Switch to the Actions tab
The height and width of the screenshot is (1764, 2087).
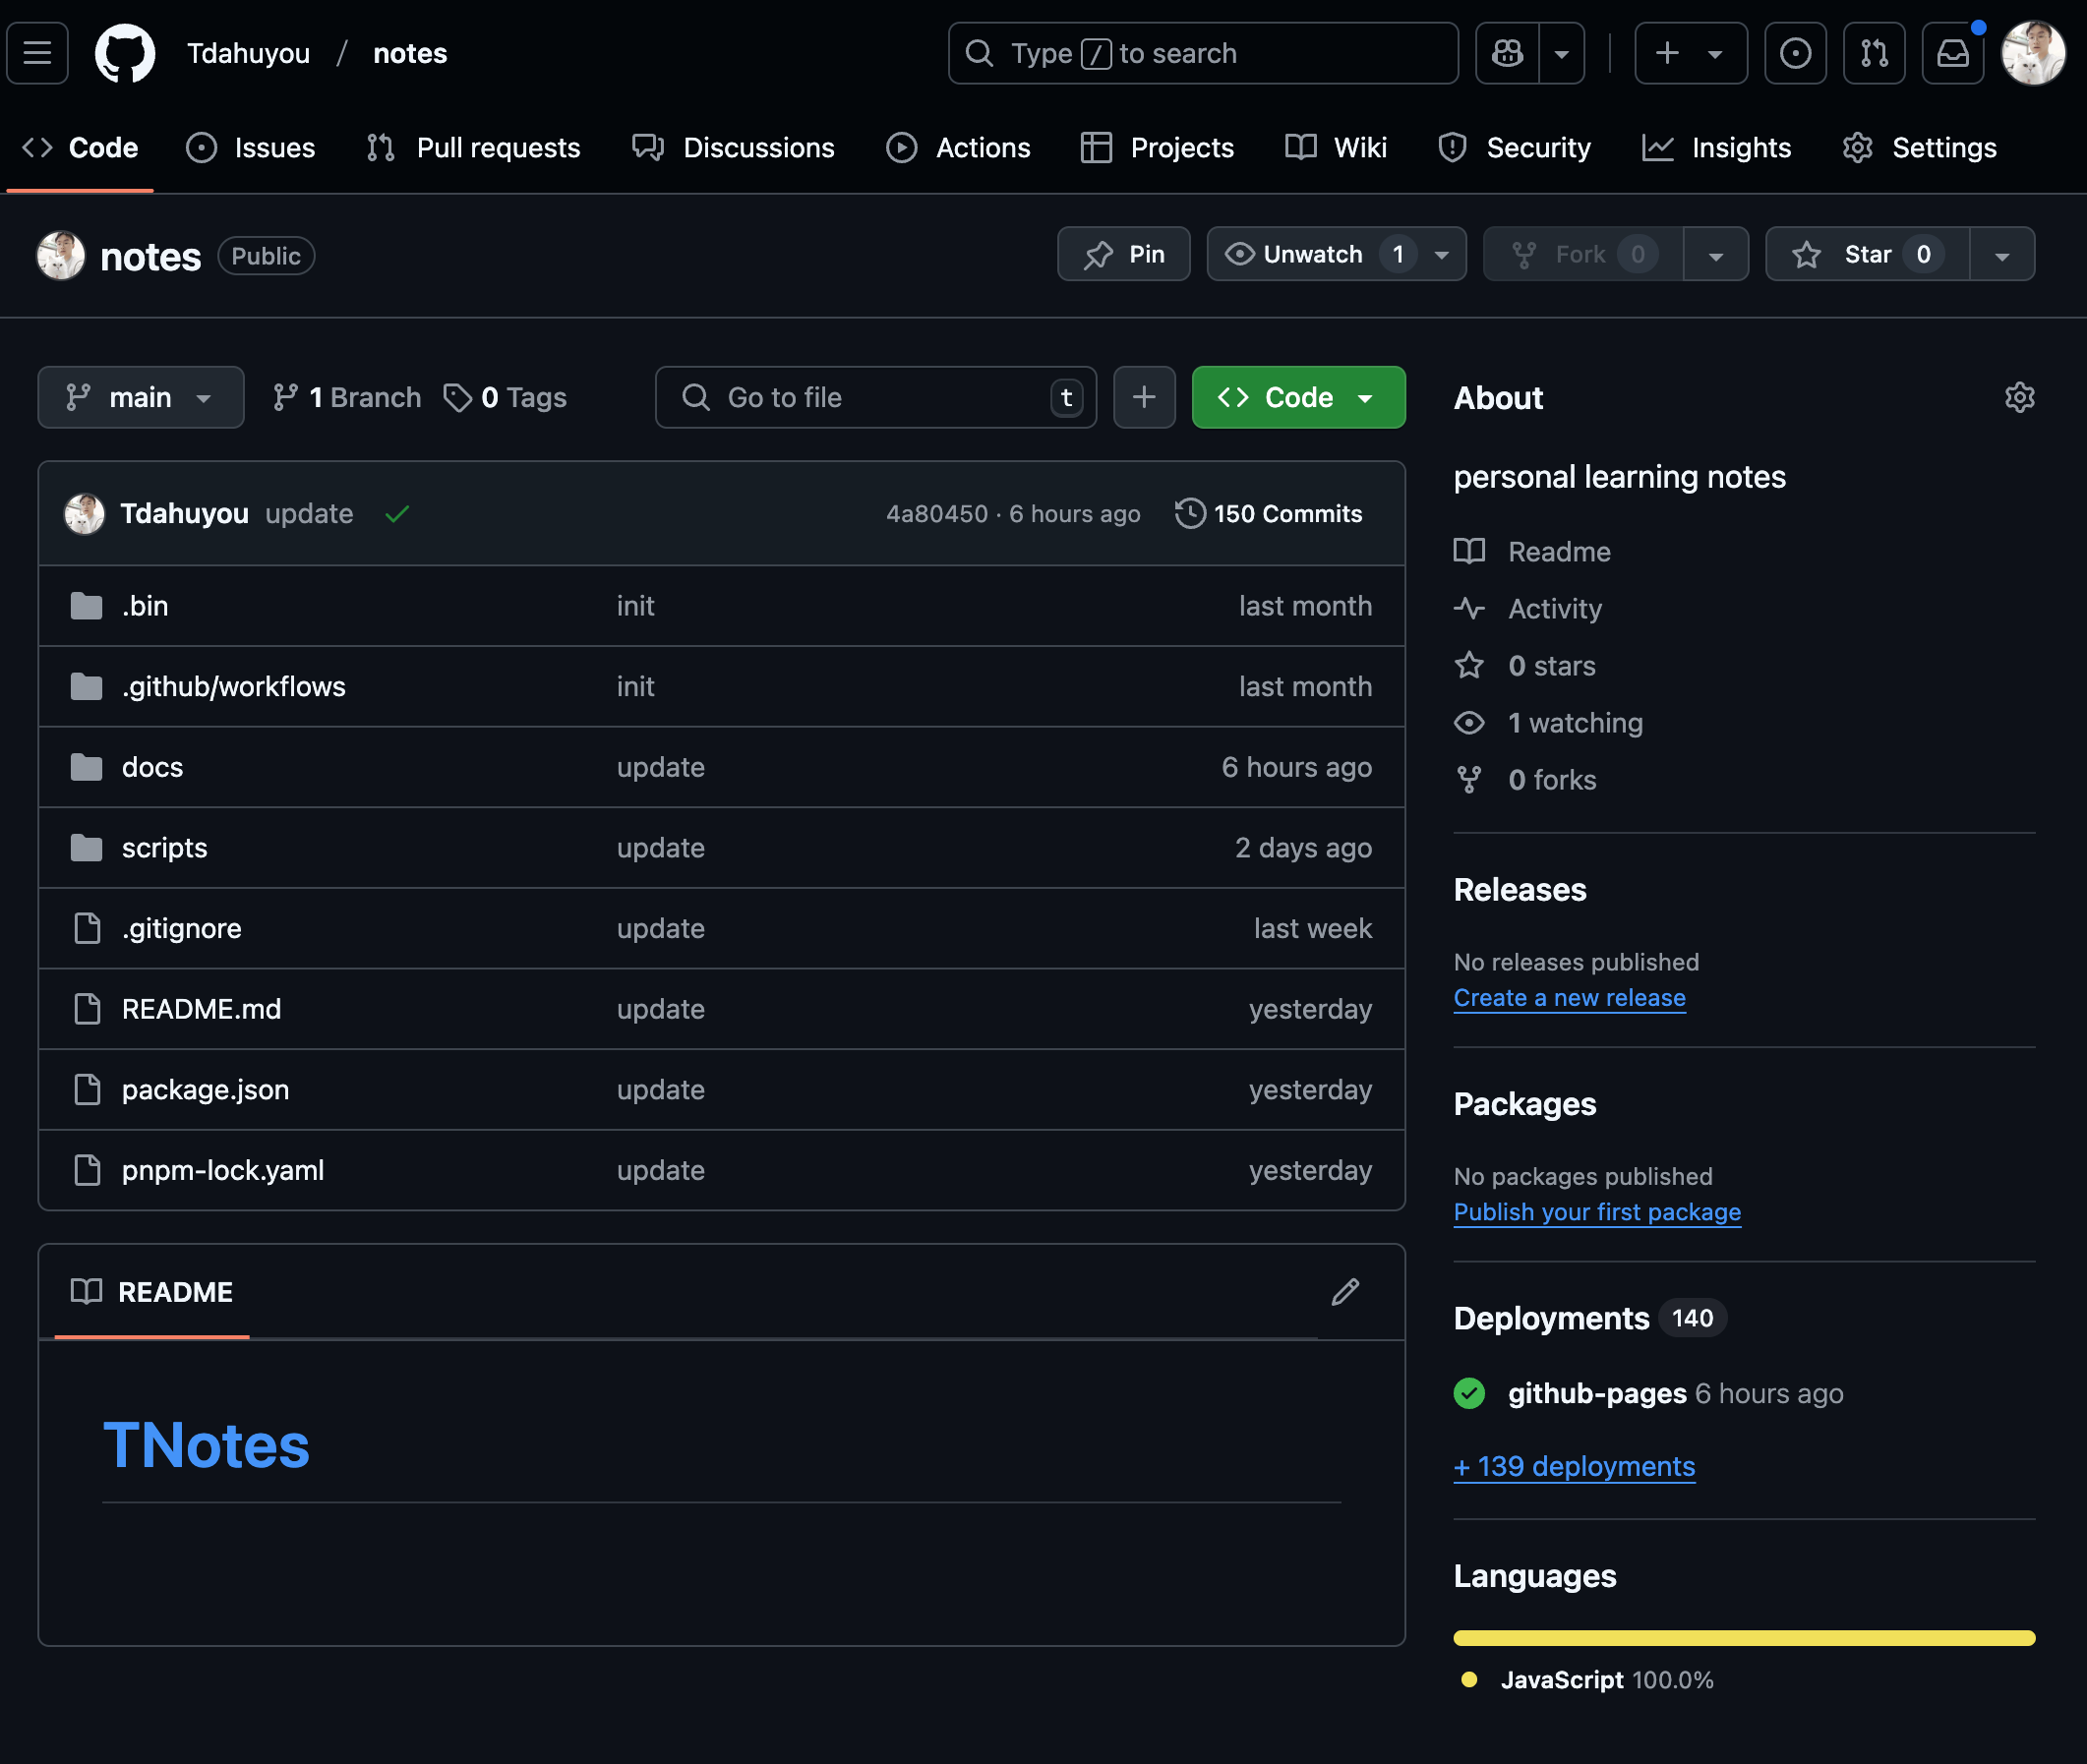coord(959,148)
